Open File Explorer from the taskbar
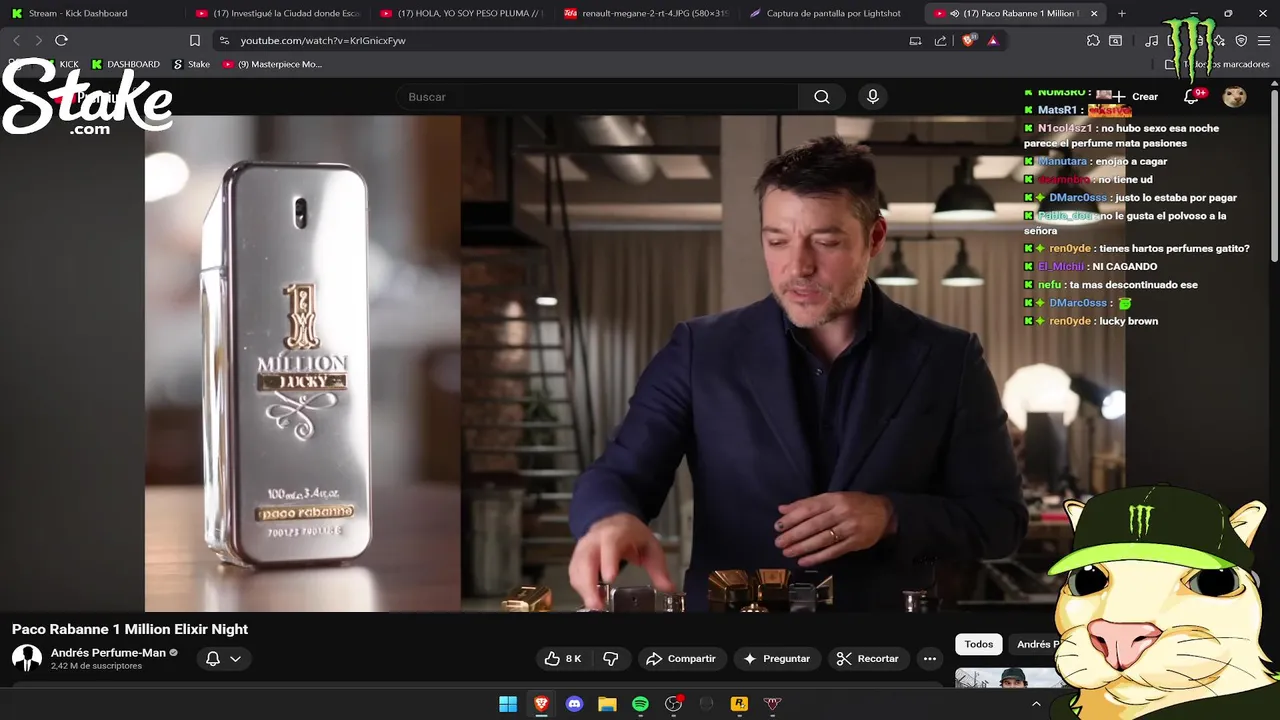This screenshot has width=1280, height=720. (607, 704)
